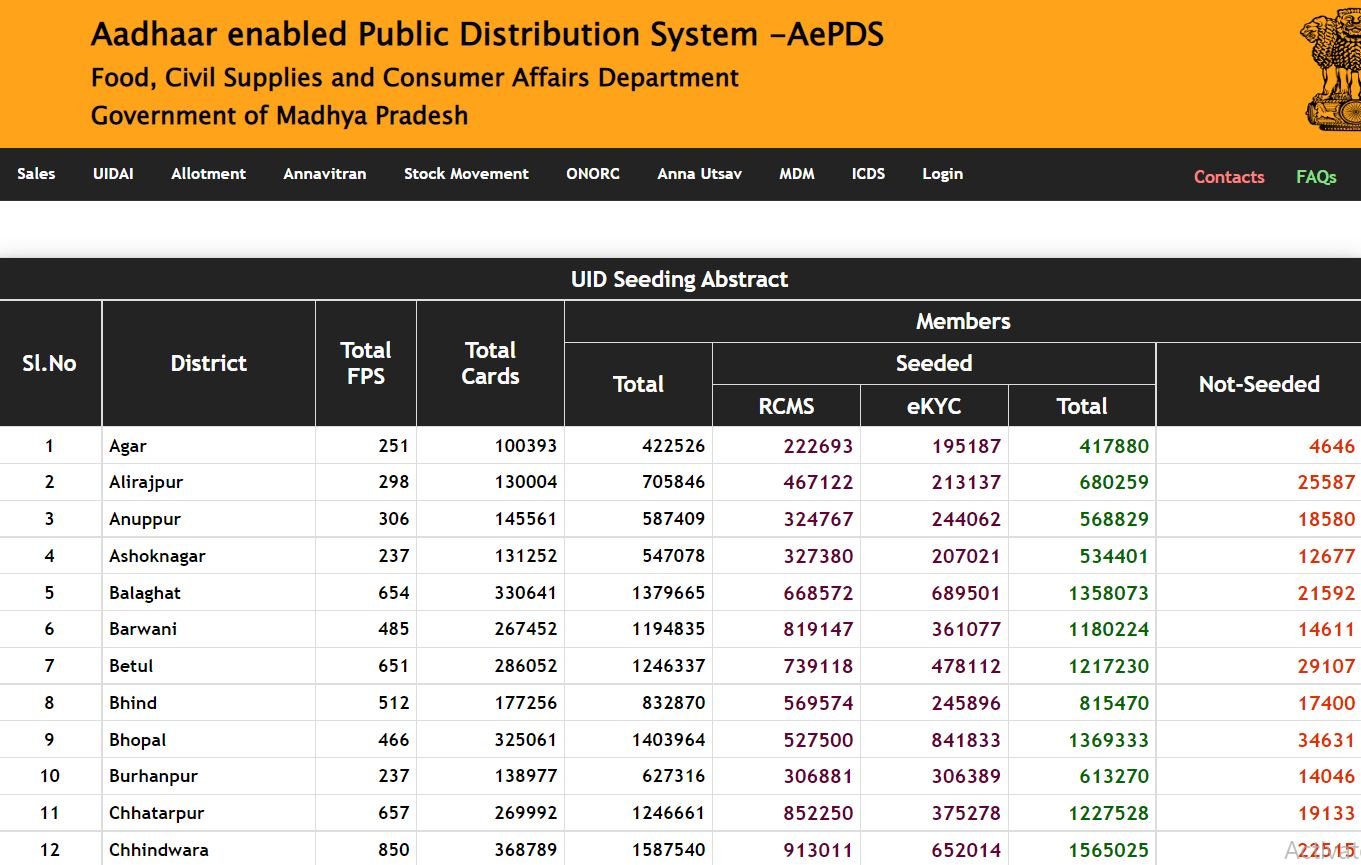Select the Chhindwara district cell
The image size is (1361, 865).
pos(208,850)
